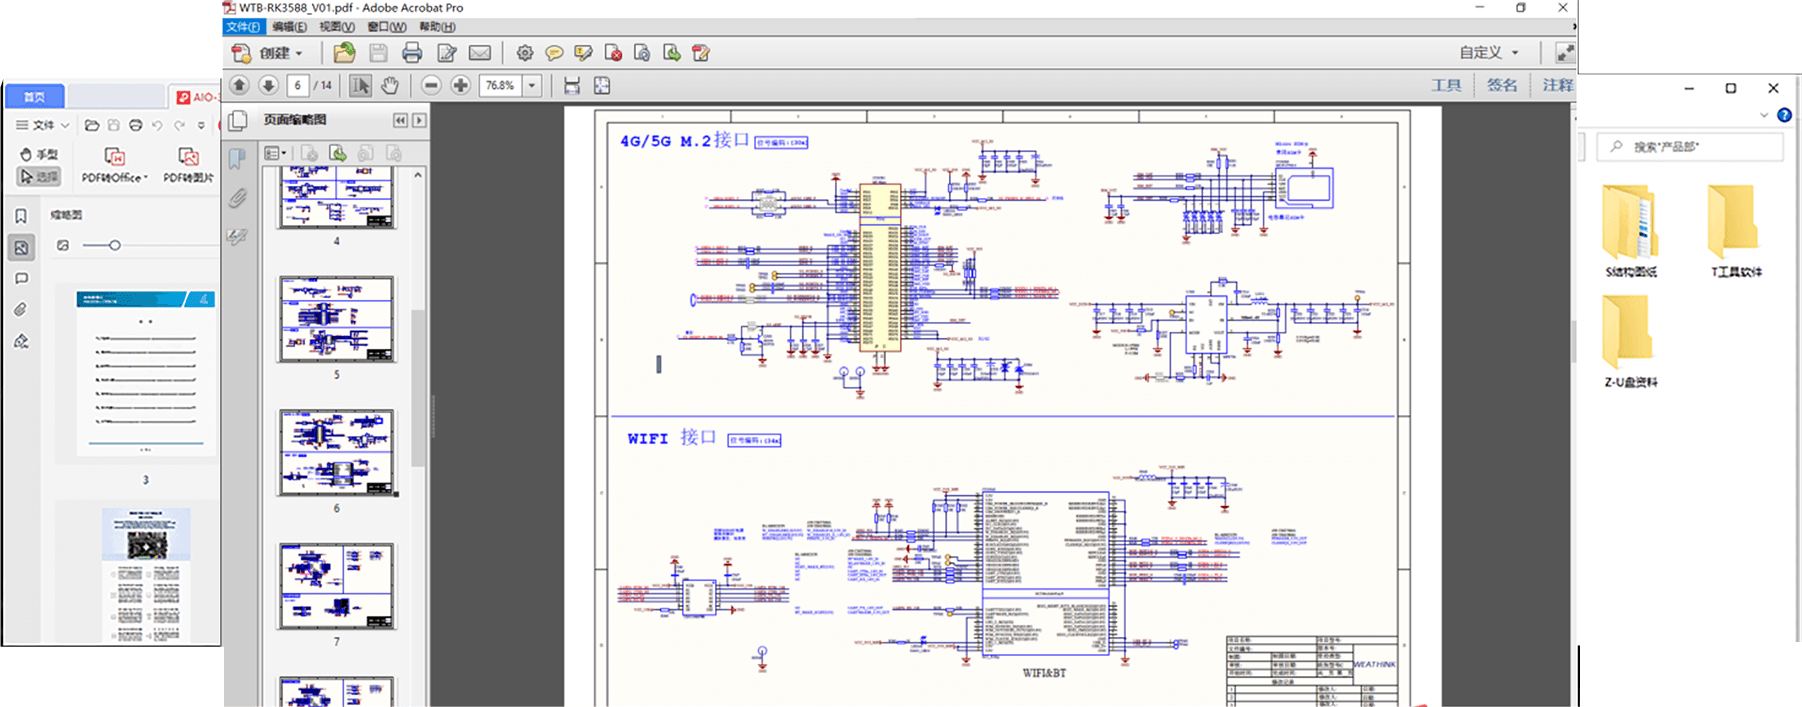The width and height of the screenshot is (1802, 707).
Task: Click the zoom out minus button
Action: pos(431,86)
